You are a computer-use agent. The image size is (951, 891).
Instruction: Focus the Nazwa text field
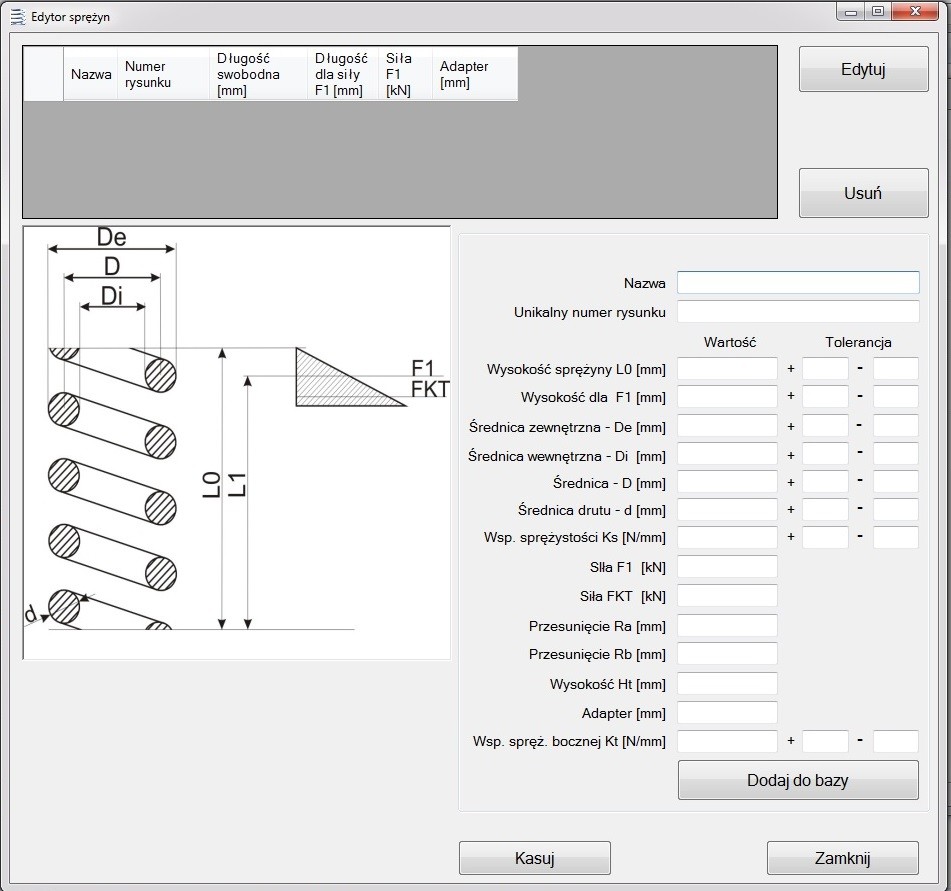click(x=797, y=283)
